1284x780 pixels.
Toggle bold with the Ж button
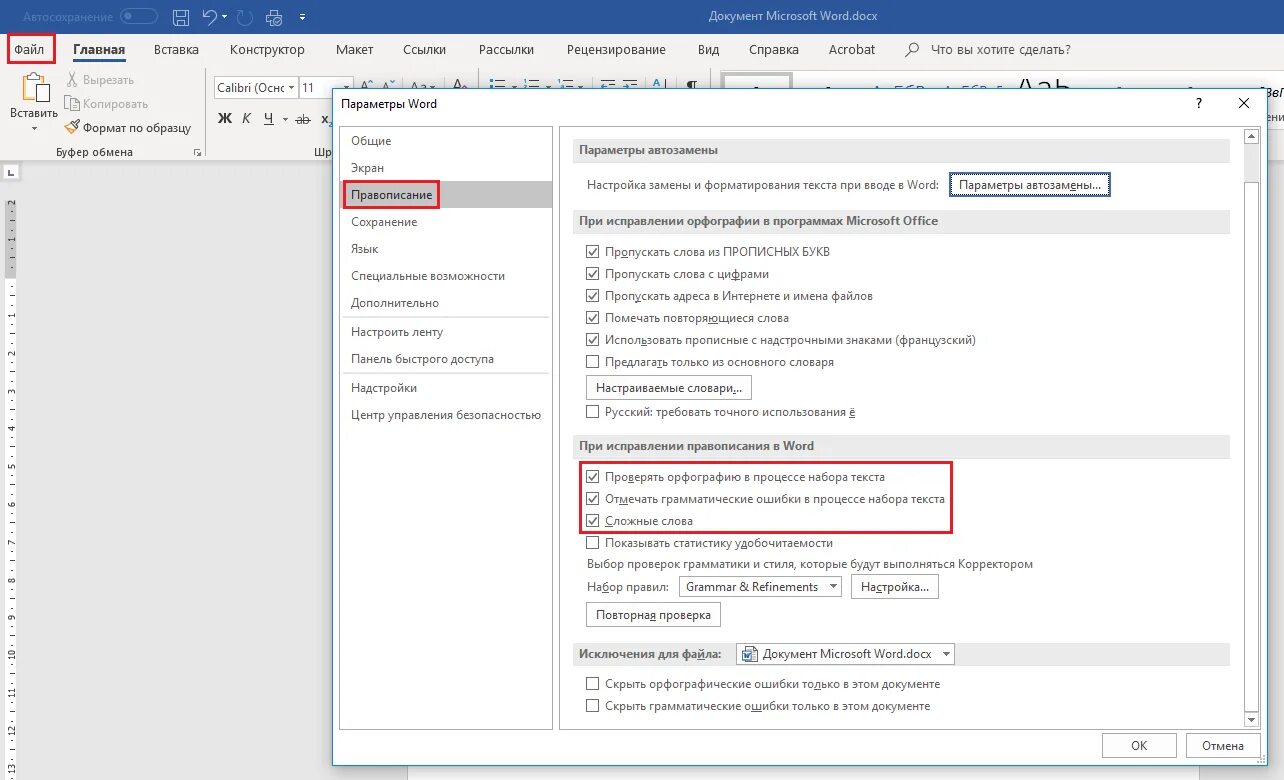224,118
